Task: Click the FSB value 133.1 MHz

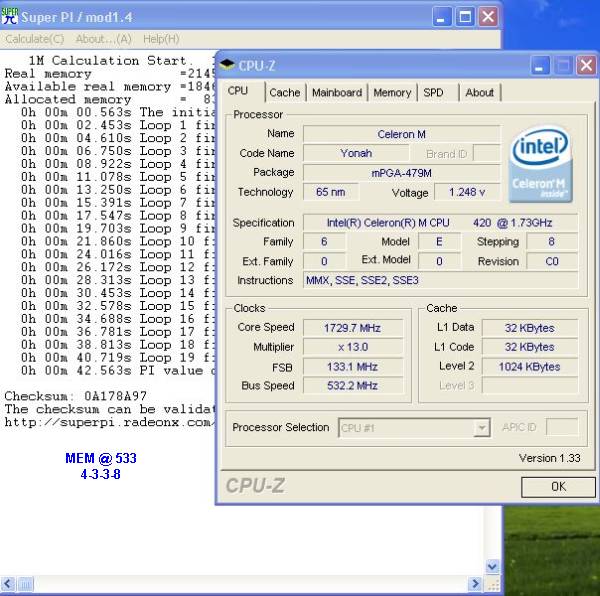Action: pos(353,367)
